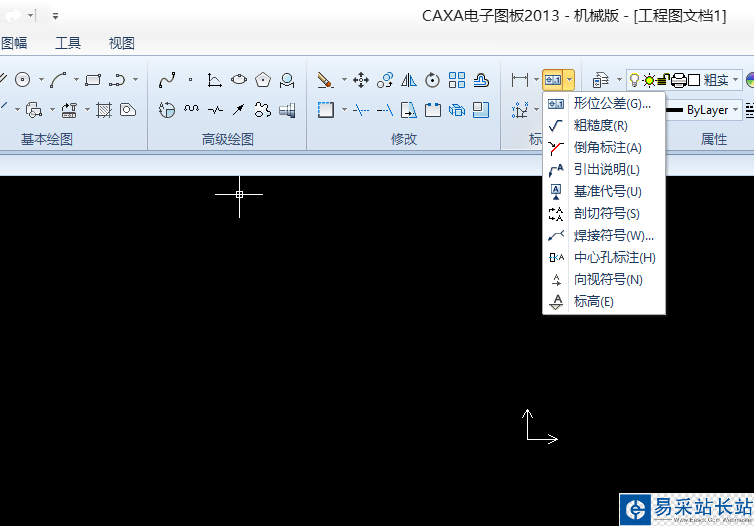Choose 标高(E) from the menu
The width and height of the screenshot is (754, 526).
(604, 301)
